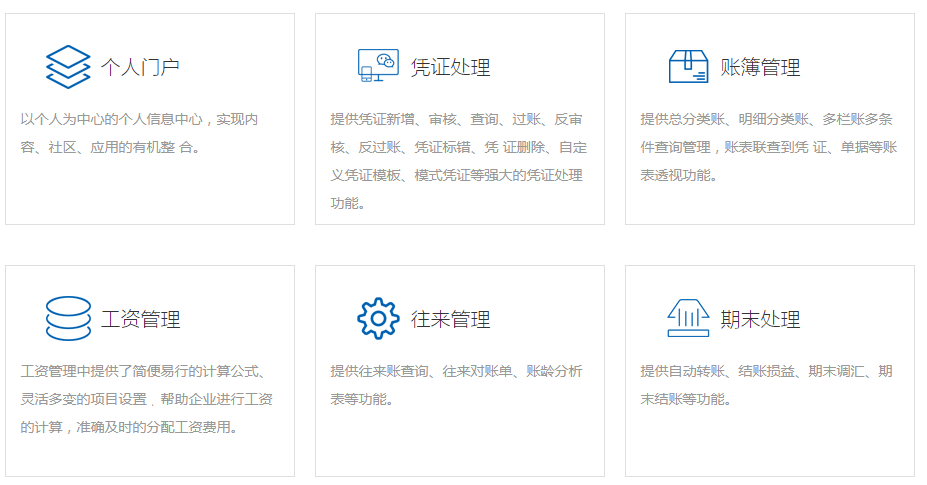This screenshot has width=927, height=485.
Task: Select the 账簿管理 heading text
Action: point(760,68)
